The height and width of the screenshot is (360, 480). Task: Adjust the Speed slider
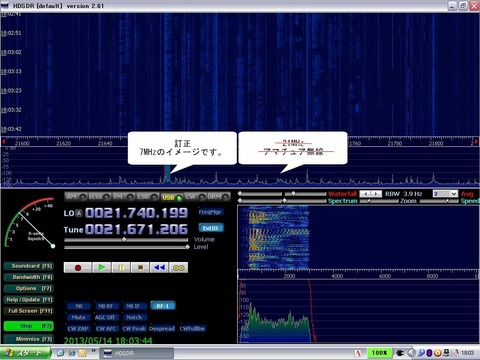pos(439,201)
